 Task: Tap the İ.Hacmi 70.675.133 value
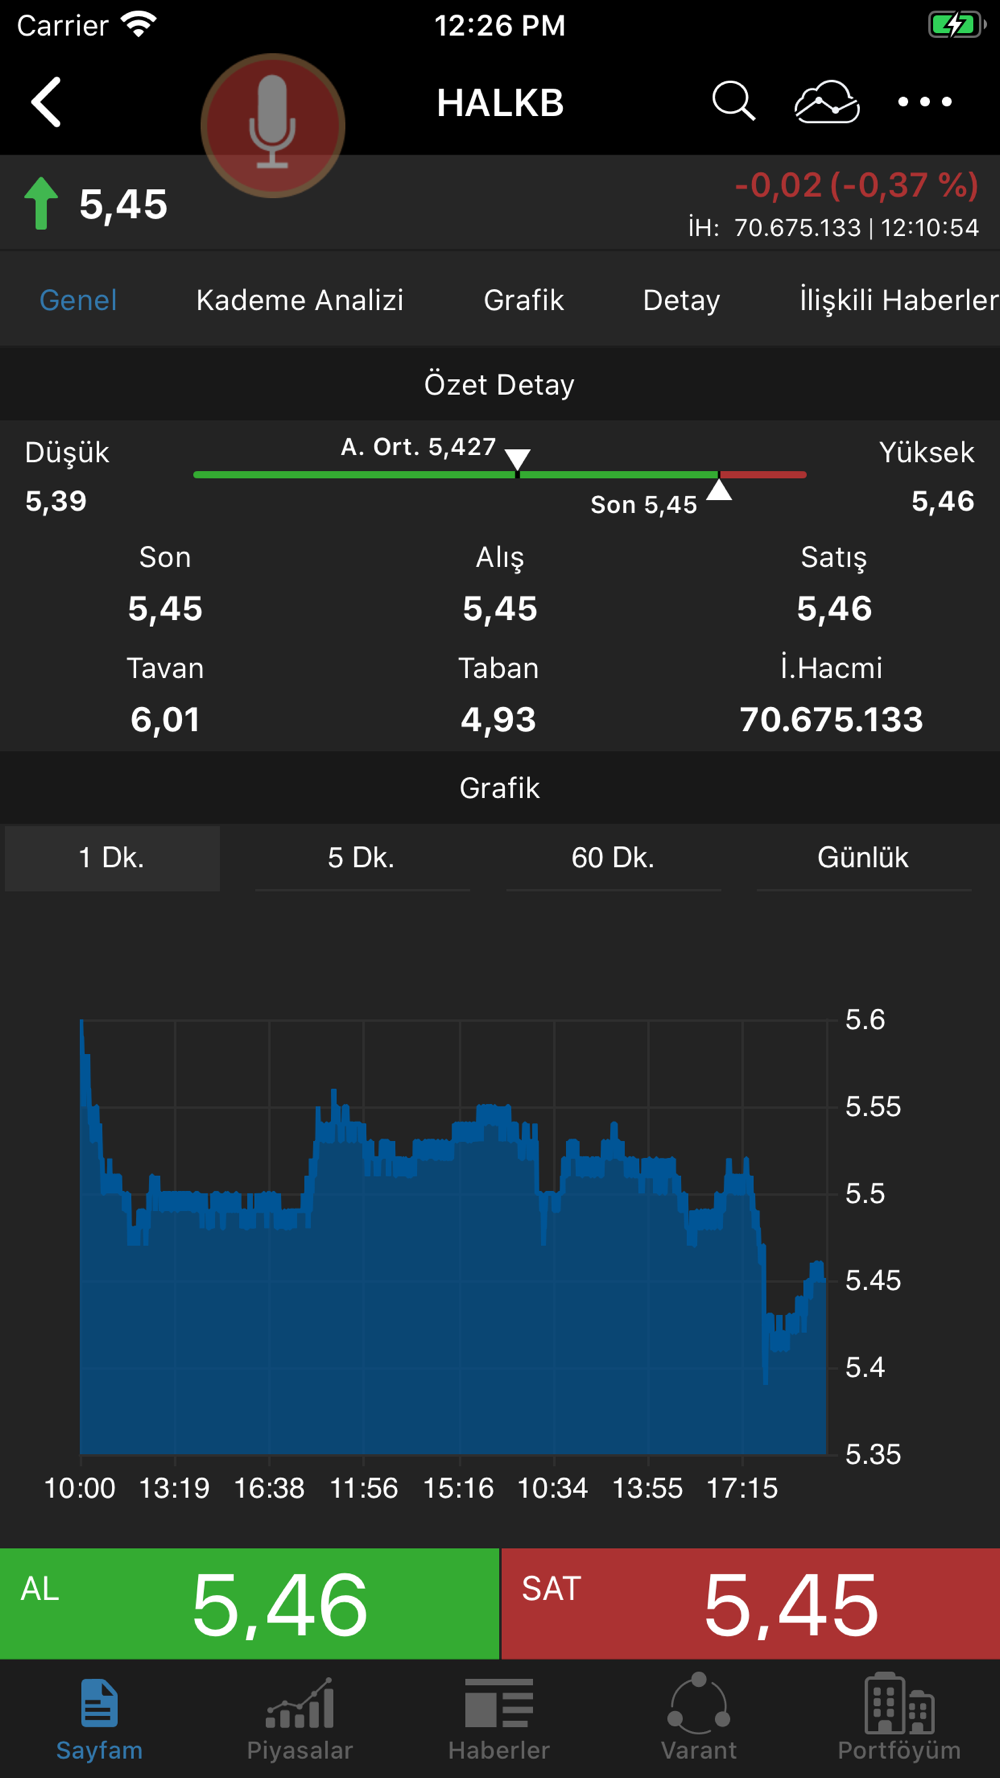click(x=831, y=720)
